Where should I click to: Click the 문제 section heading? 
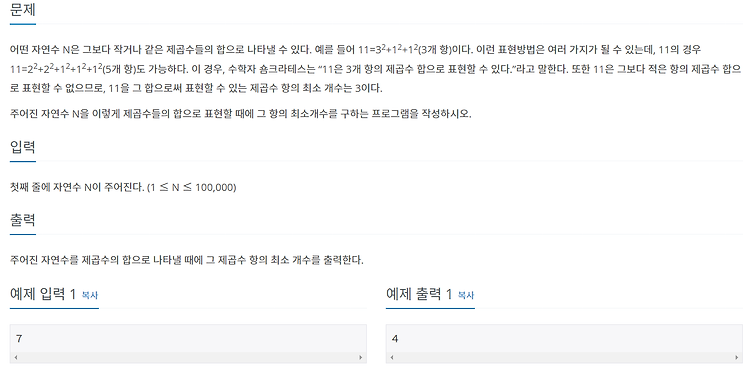22,10
